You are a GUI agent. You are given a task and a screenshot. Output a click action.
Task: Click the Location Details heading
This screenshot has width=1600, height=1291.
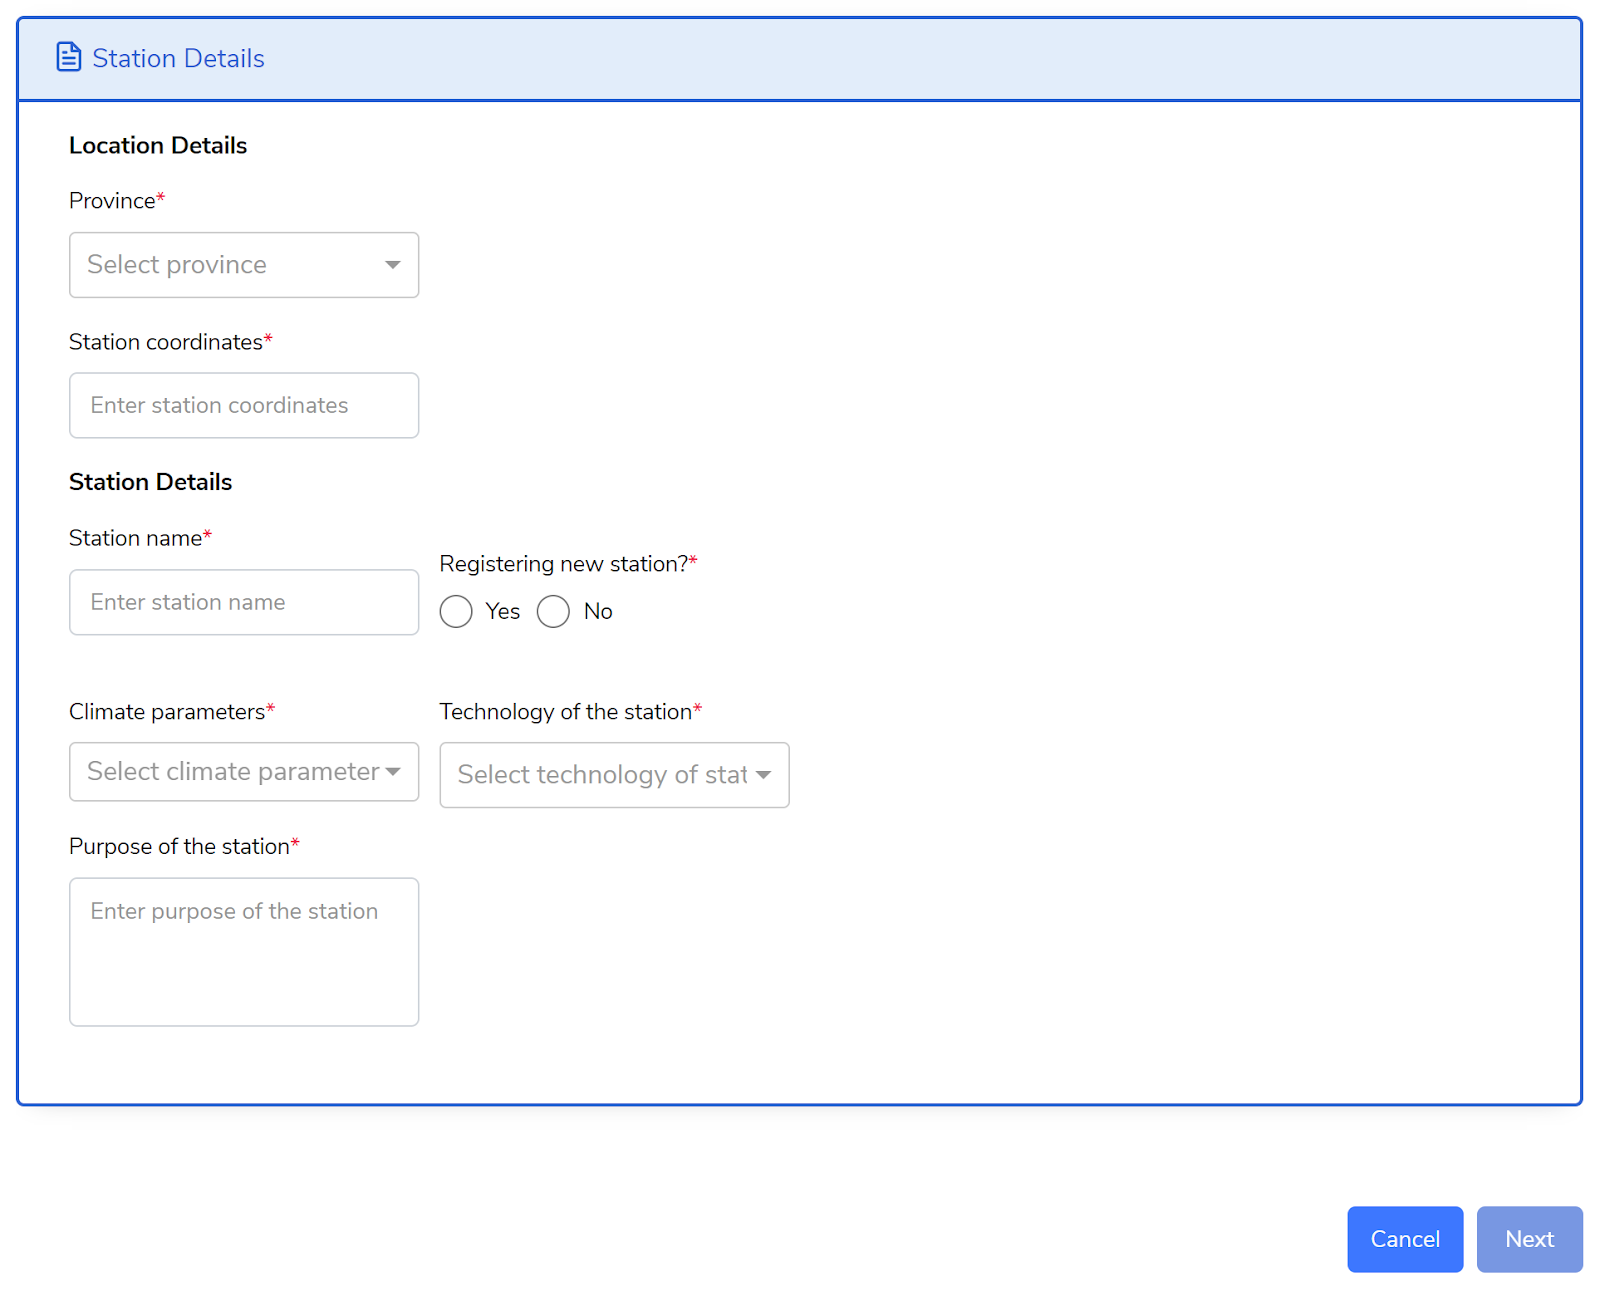tap(158, 145)
